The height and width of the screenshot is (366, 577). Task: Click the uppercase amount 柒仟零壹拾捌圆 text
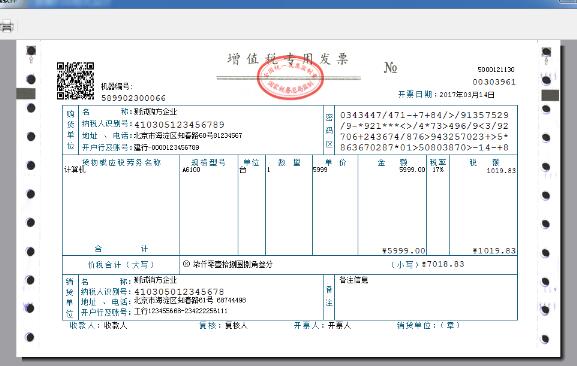click(233, 264)
